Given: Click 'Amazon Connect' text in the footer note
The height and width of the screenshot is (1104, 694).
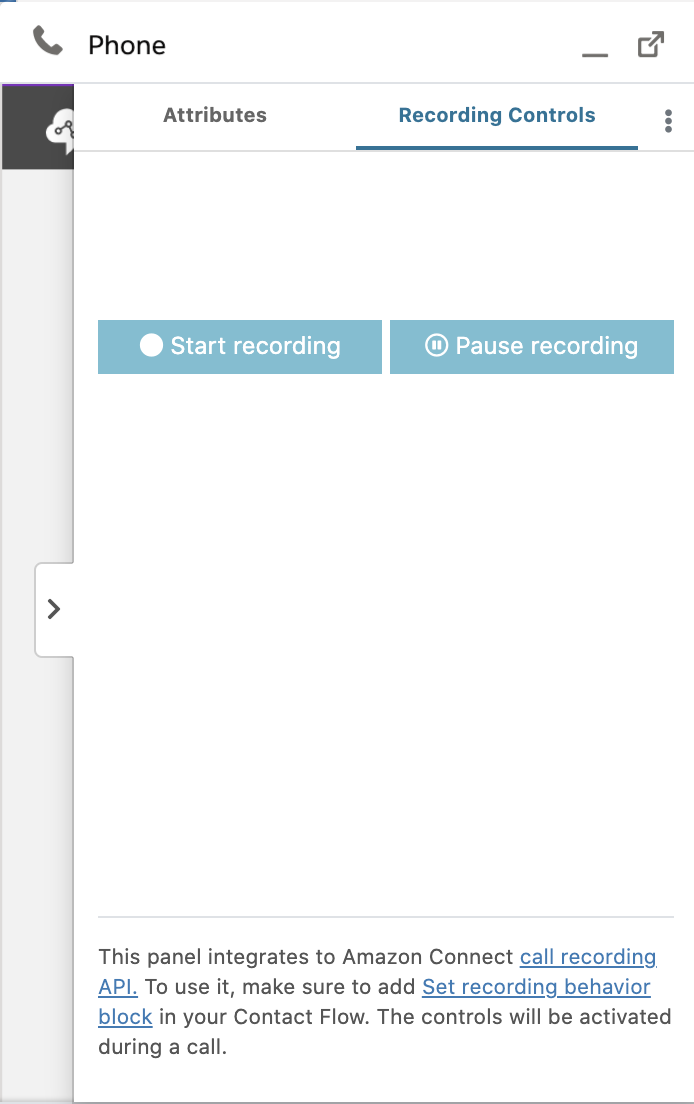Looking at the screenshot, I should tap(427, 957).
